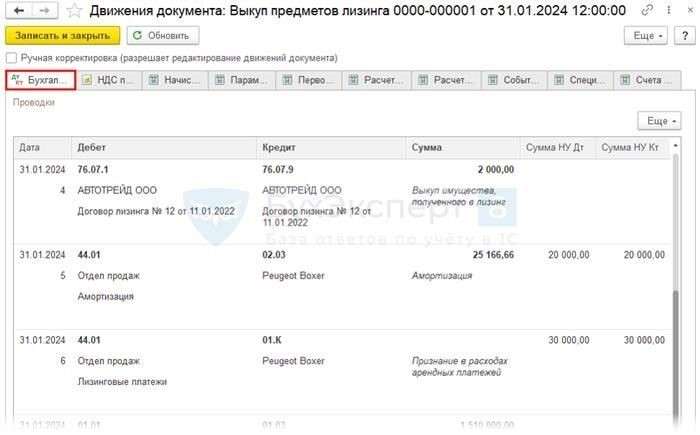The height and width of the screenshot is (435, 700).
Task: Open the Еще dropdown above the postings table
Action: click(659, 121)
